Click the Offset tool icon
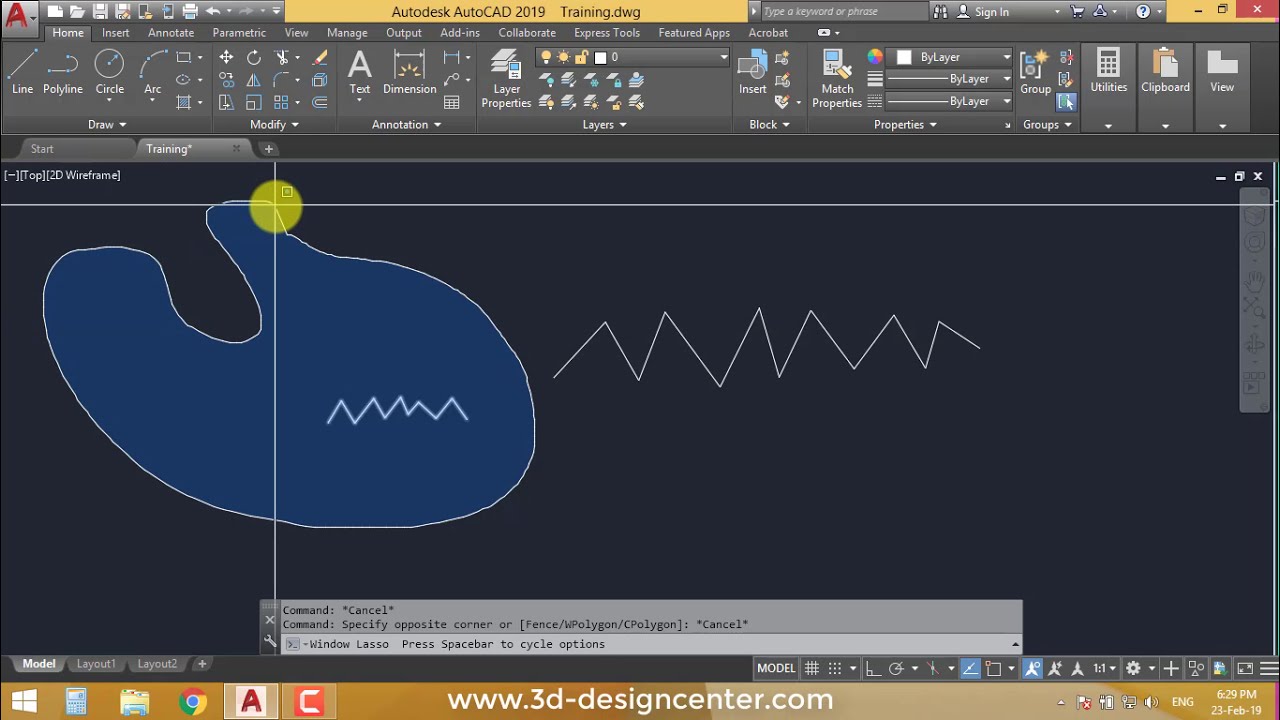 (320, 102)
